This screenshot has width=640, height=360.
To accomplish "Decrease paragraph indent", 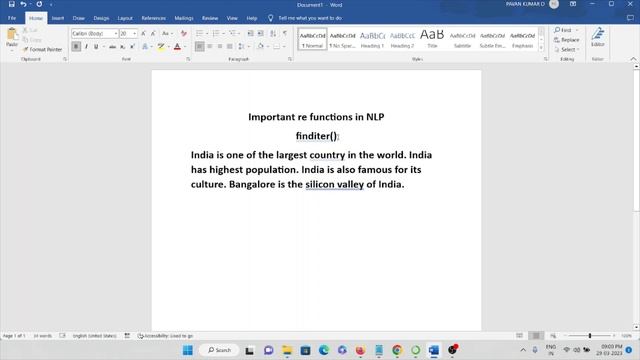I will (x=250, y=33).
